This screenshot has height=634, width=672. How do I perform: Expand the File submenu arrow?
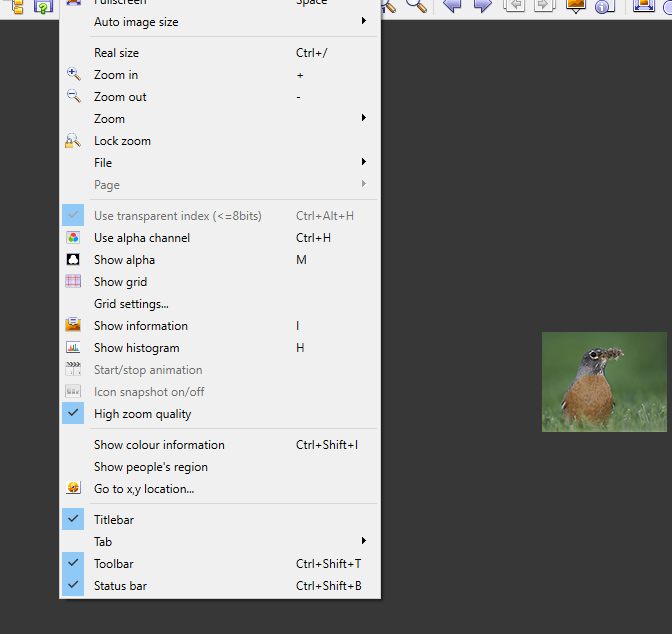click(x=363, y=163)
